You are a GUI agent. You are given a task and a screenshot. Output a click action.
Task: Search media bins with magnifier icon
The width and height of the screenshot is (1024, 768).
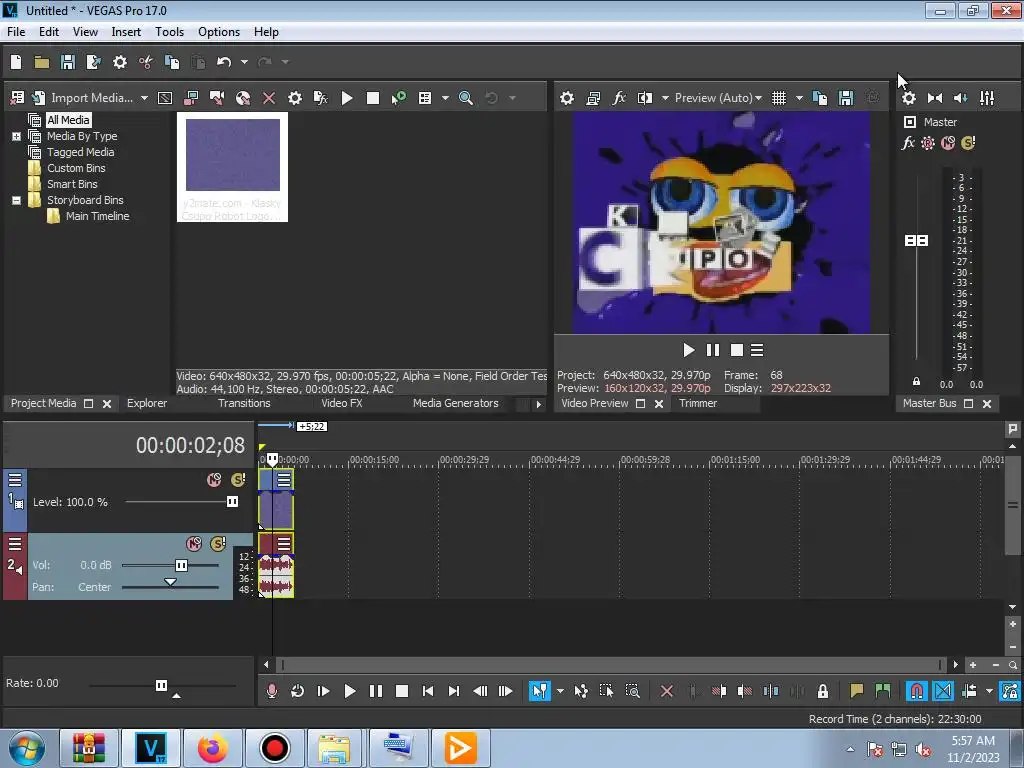(x=466, y=98)
